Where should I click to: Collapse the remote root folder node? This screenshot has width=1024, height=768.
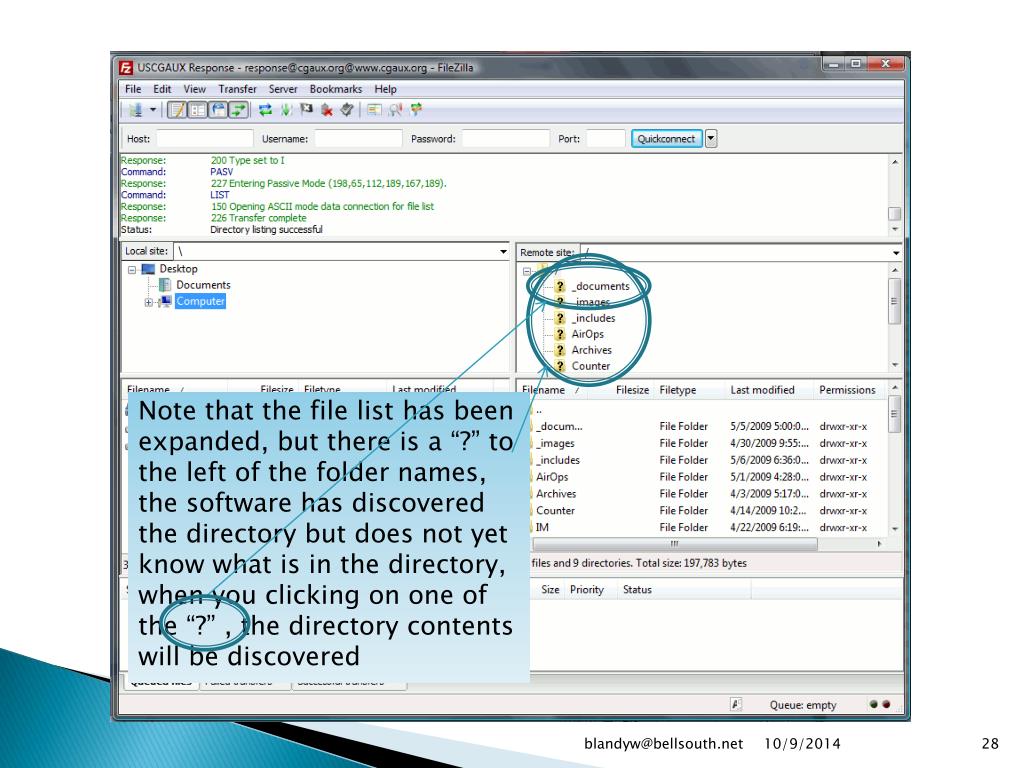click(x=526, y=271)
